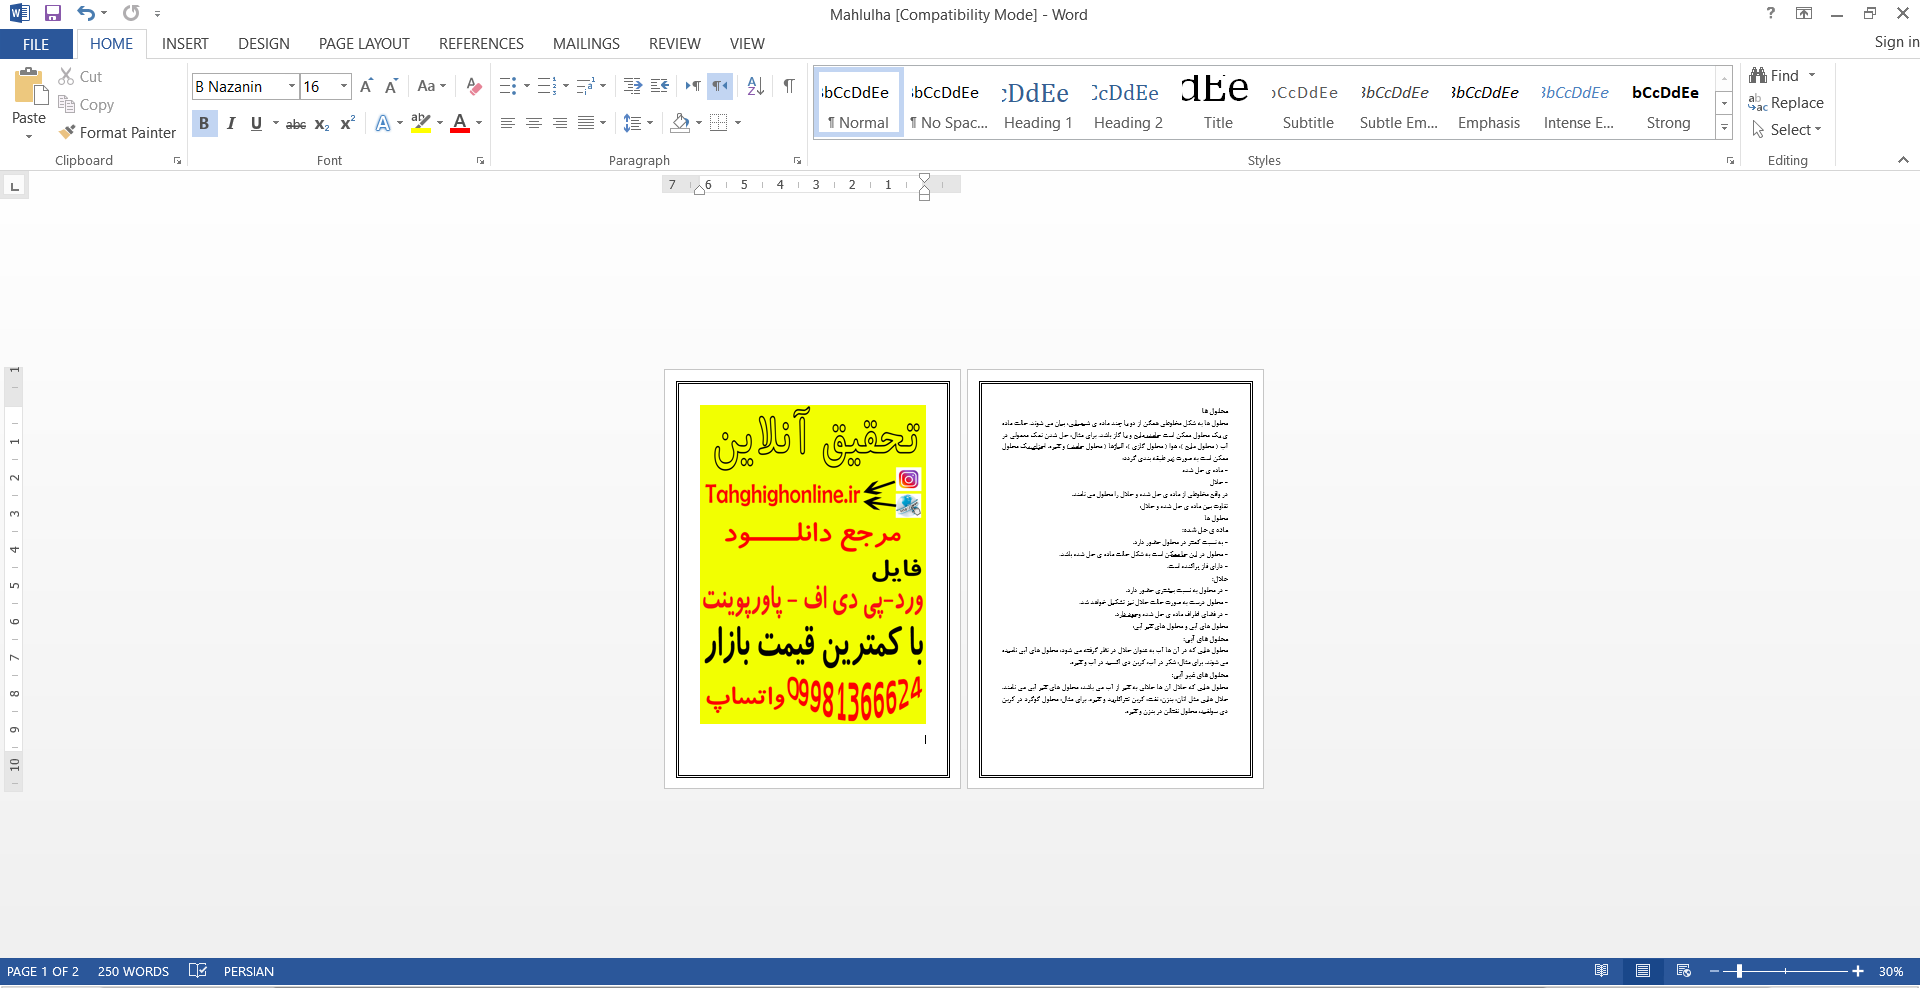Viewport: 1926px width, 988px height.
Task: Open the PAGE LAYOUT tab
Action: (364, 44)
